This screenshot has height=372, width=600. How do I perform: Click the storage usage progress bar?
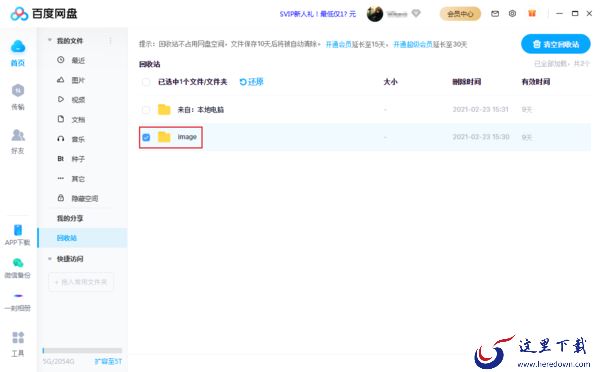pyautogui.click(x=82, y=350)
